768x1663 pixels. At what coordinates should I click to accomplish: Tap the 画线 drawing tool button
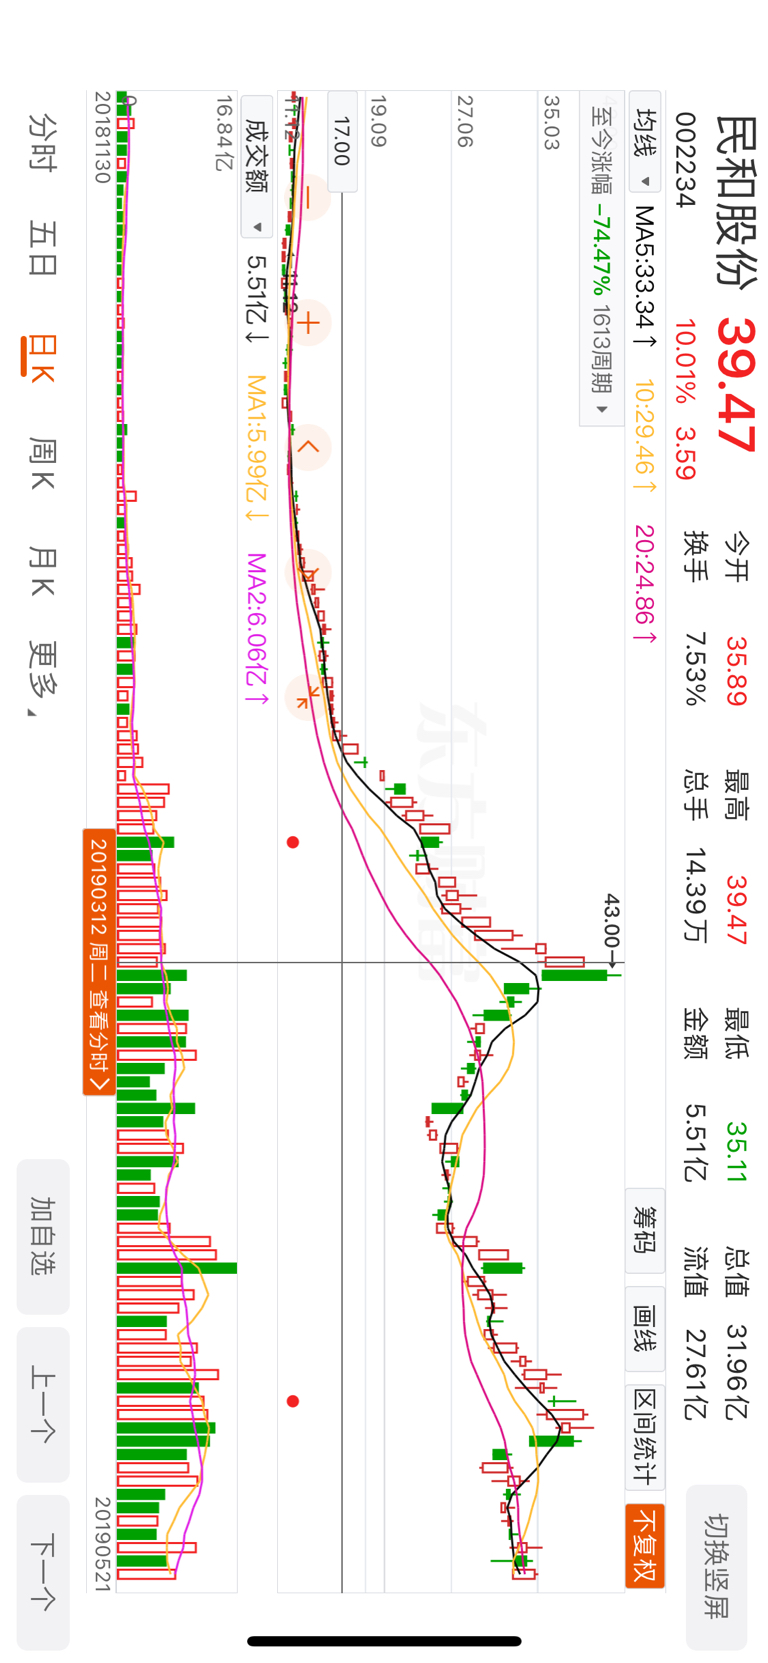(645, 1329)
